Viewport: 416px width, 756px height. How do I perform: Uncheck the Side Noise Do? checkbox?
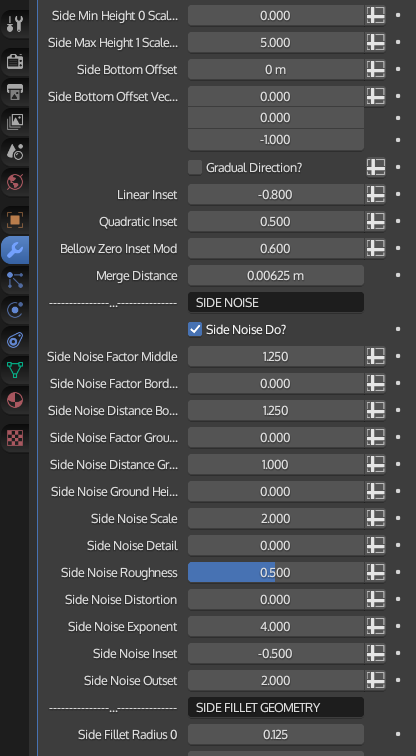(x=195, y=330)
